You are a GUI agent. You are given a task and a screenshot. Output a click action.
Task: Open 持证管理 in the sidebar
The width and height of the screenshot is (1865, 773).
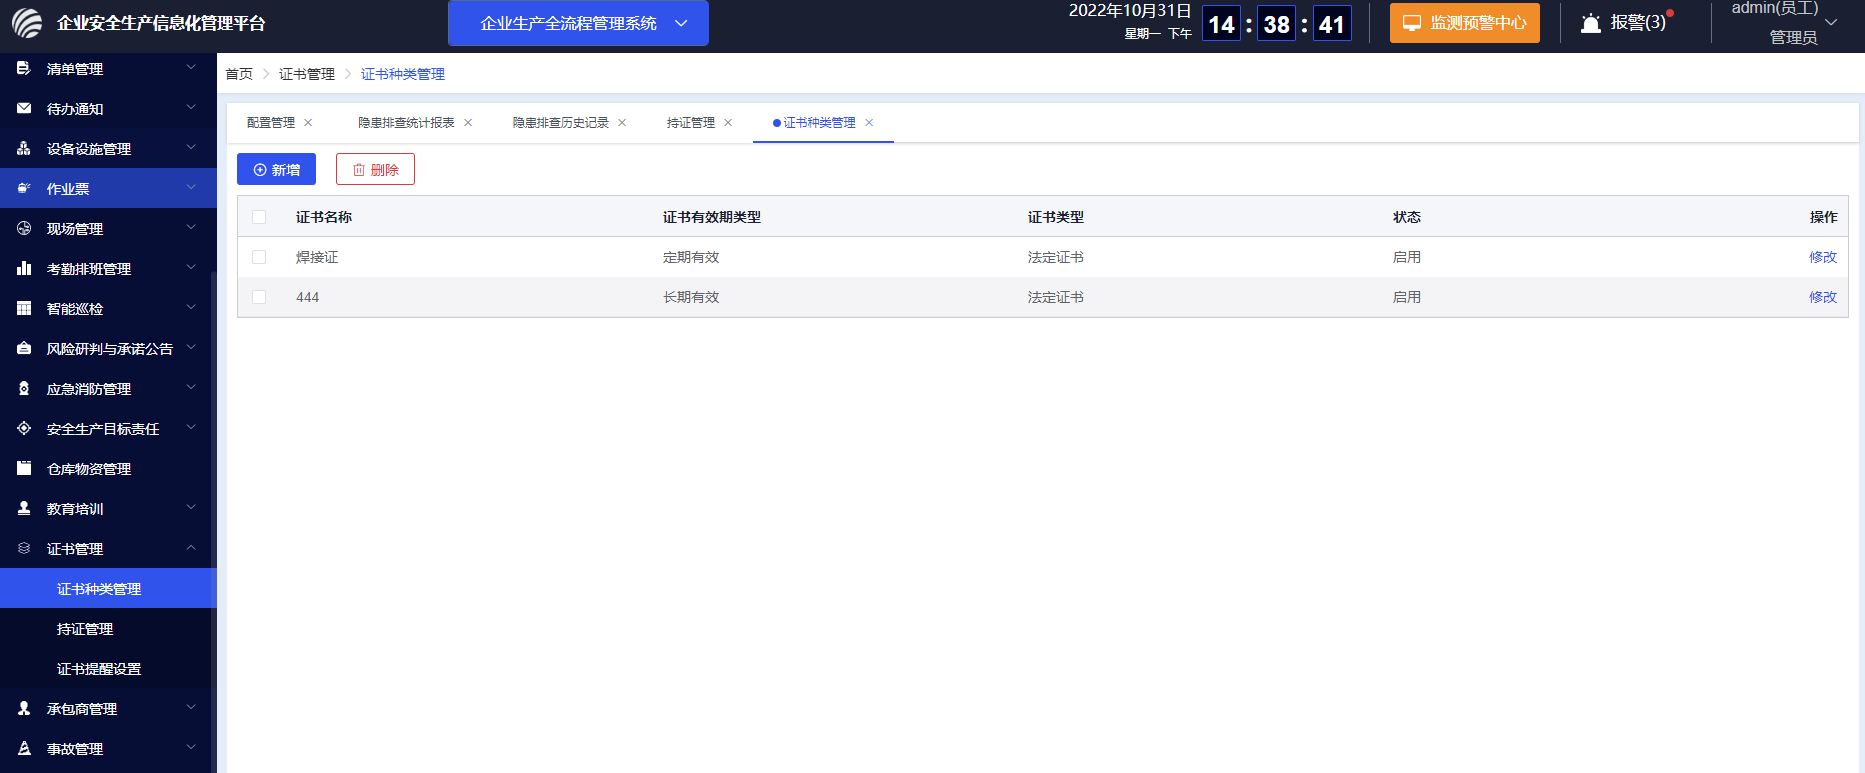pos(108,628)
